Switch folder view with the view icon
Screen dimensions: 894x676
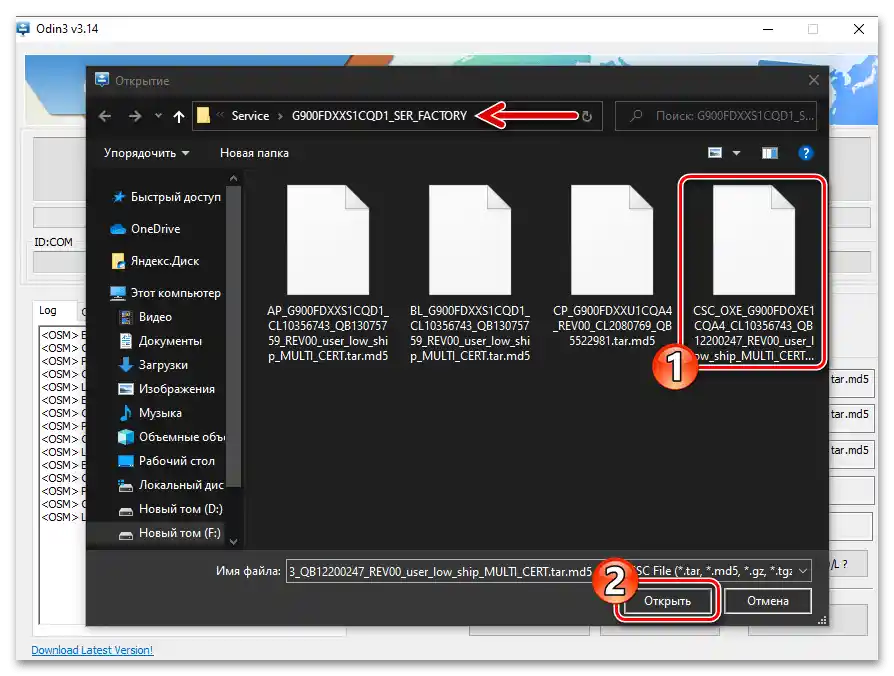coord(769,152)
